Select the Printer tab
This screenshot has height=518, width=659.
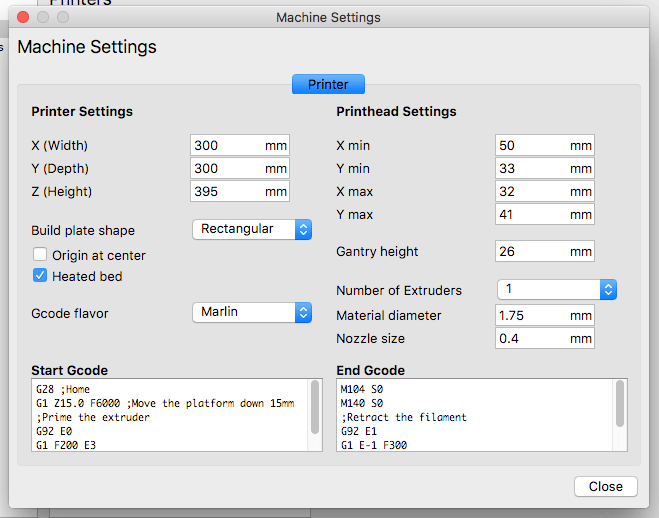(328, 84)
